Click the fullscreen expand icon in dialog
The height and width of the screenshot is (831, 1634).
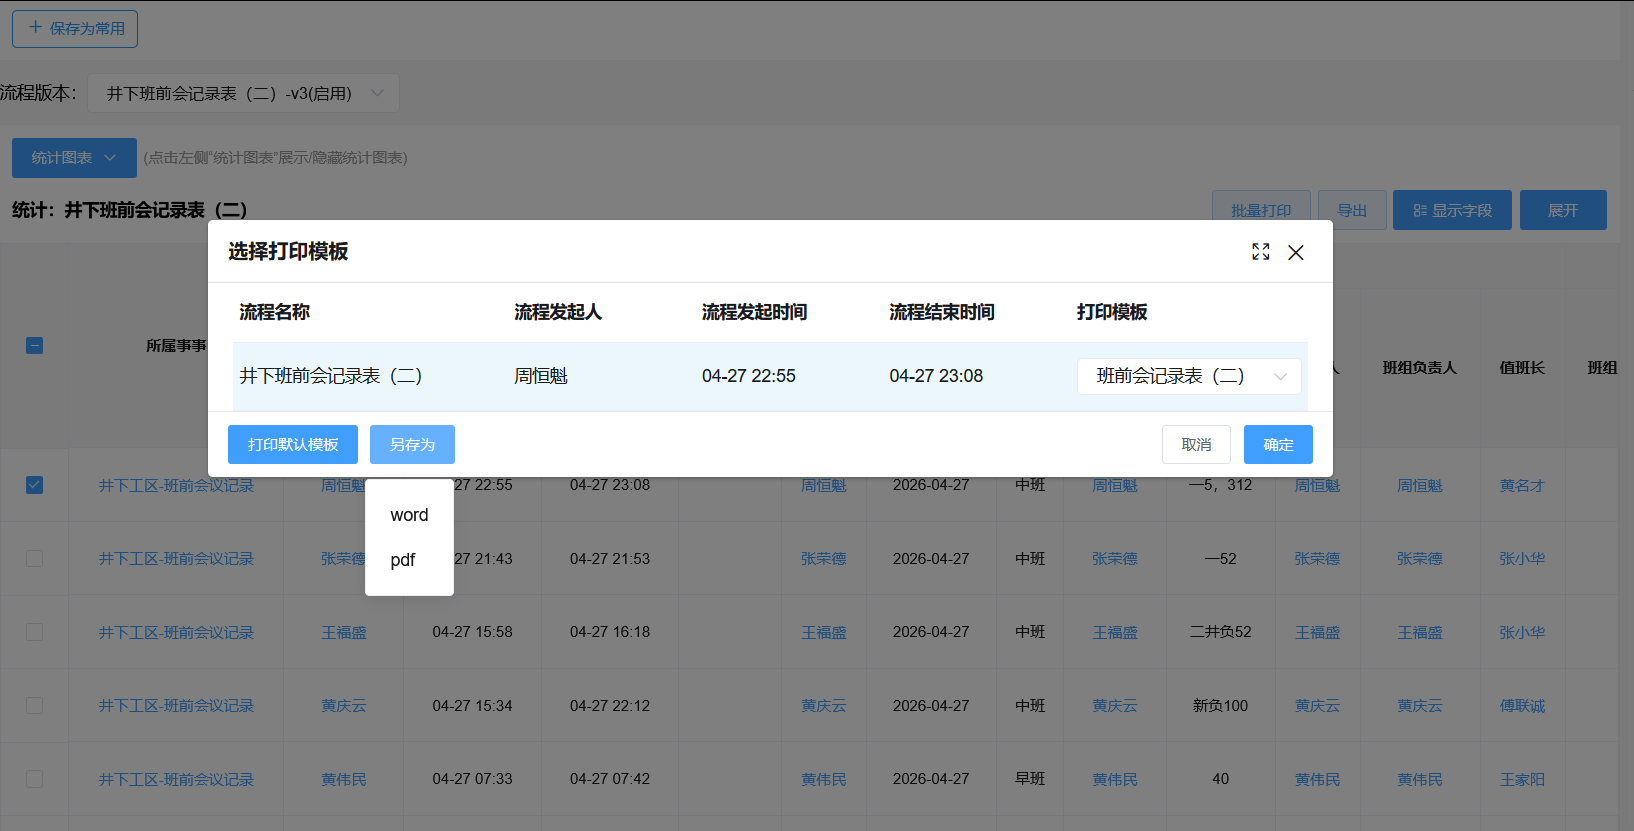click(x=1260, y=252)
